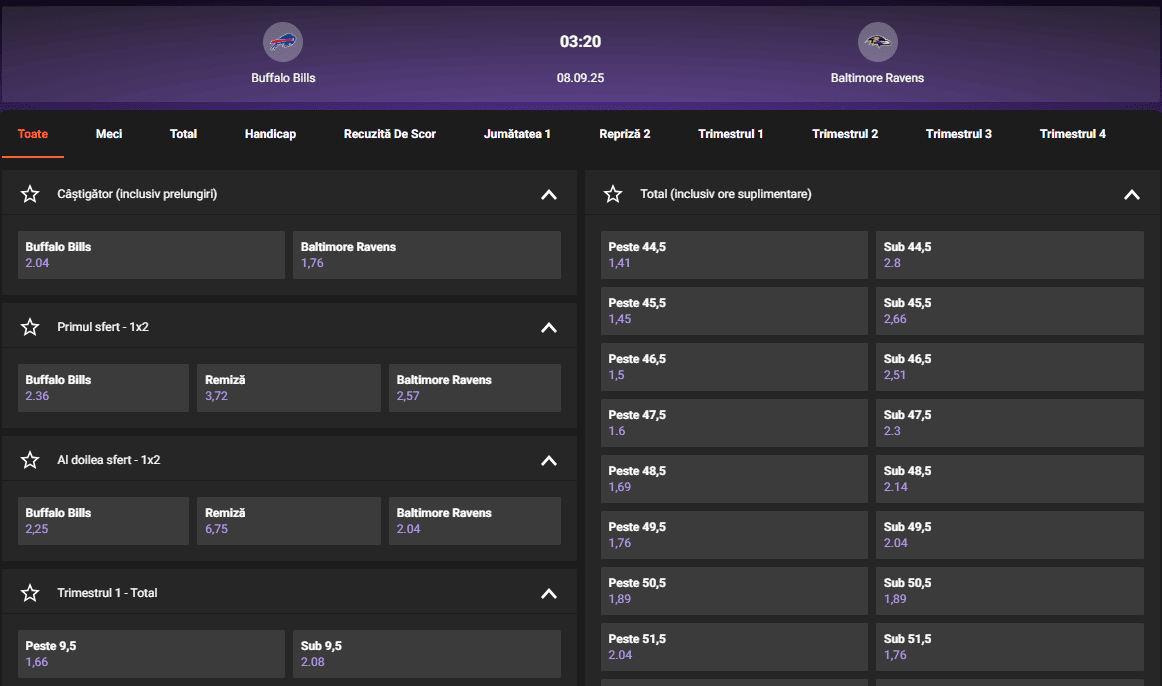Select Sub 51,5 total odds
1162x686 pixels.
[x=1010, y=647]
